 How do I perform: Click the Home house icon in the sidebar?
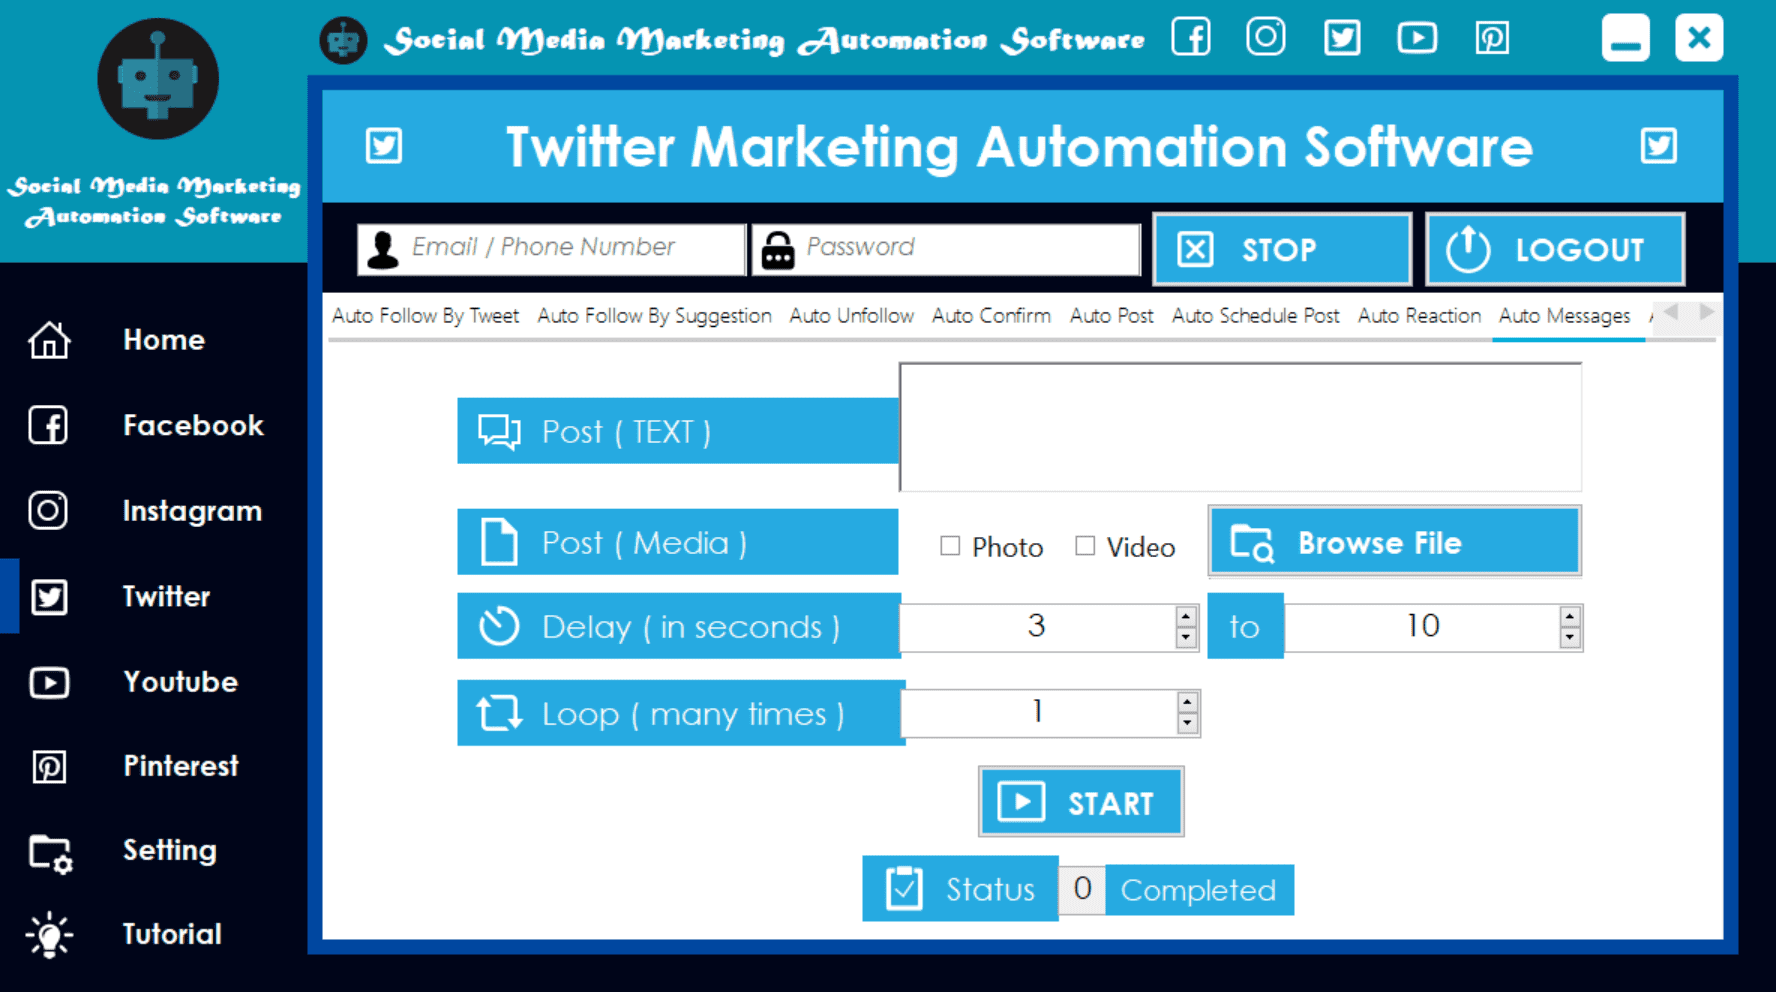click(49, 340)
